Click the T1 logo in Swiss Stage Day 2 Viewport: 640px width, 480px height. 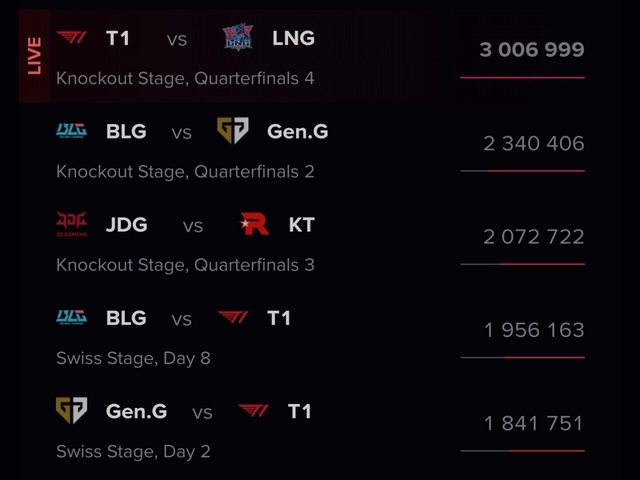(254, 411)
